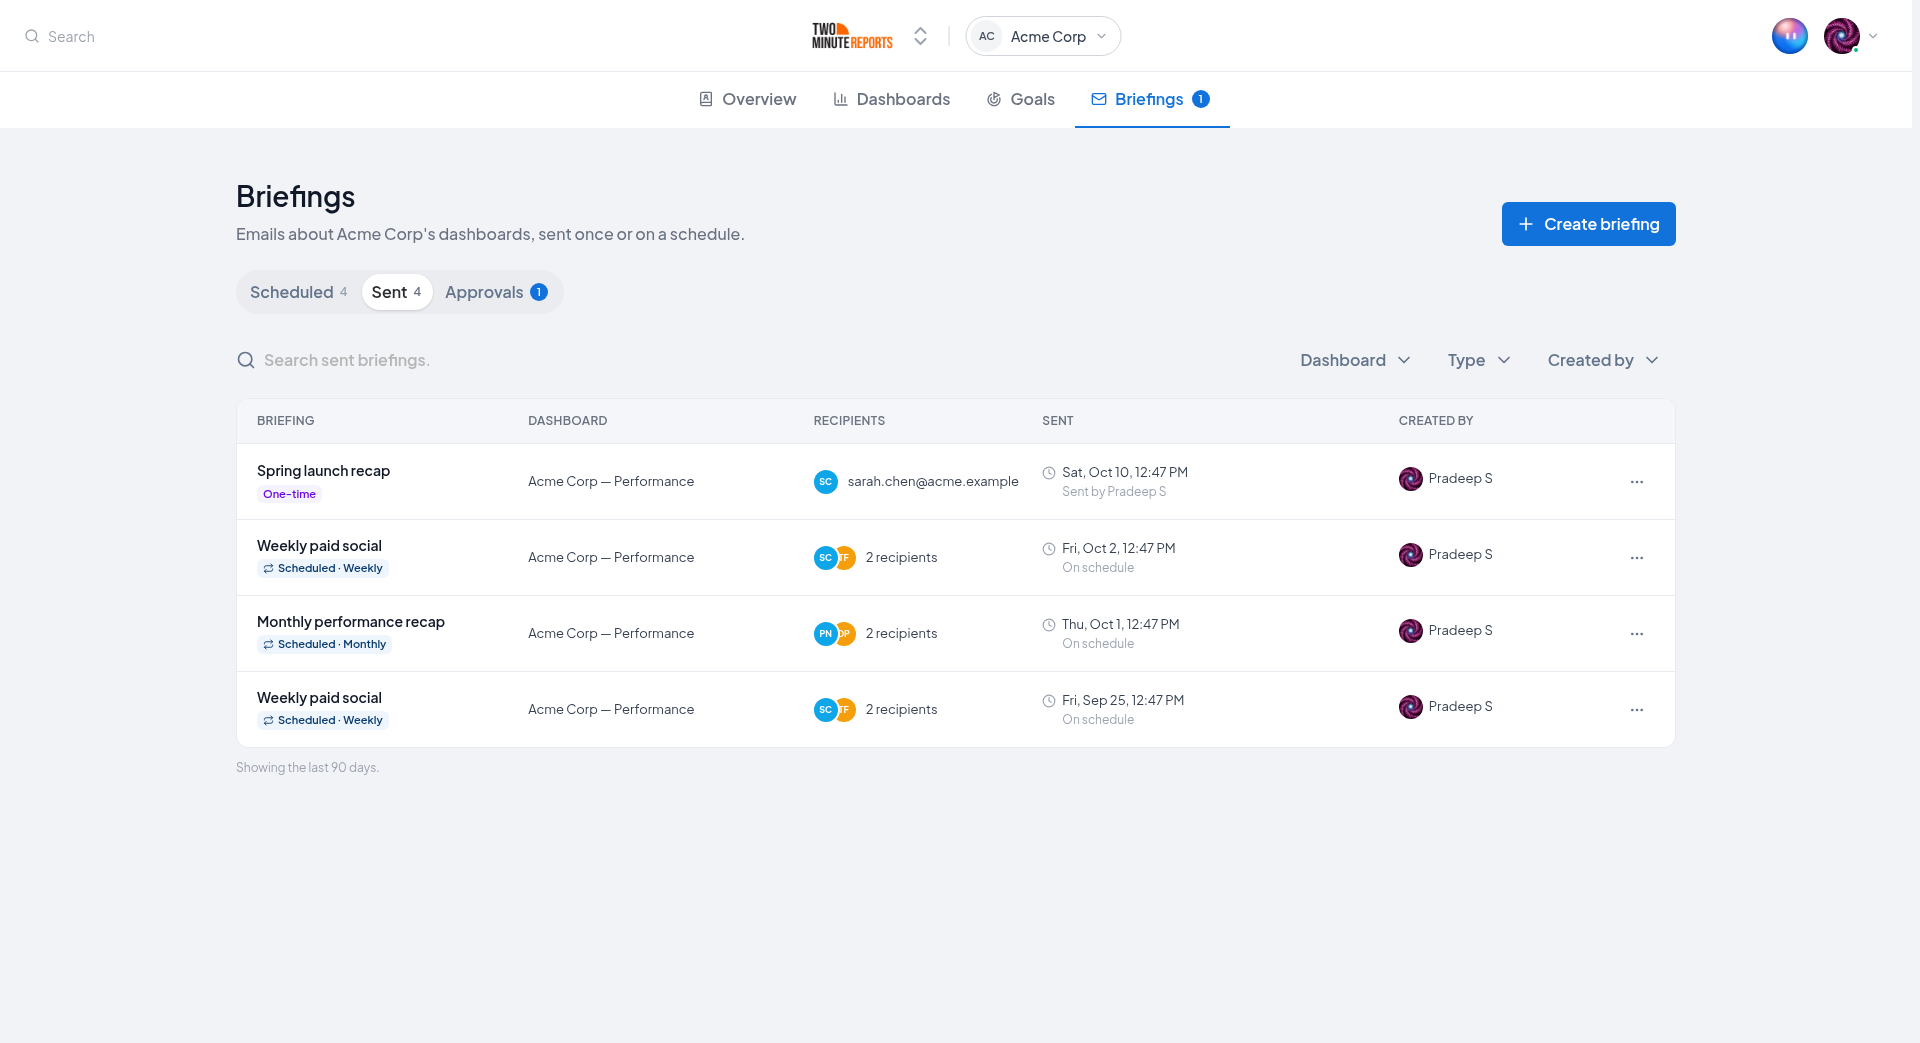Open the Dashboard filter dropdown

(x=1355, y=360)
